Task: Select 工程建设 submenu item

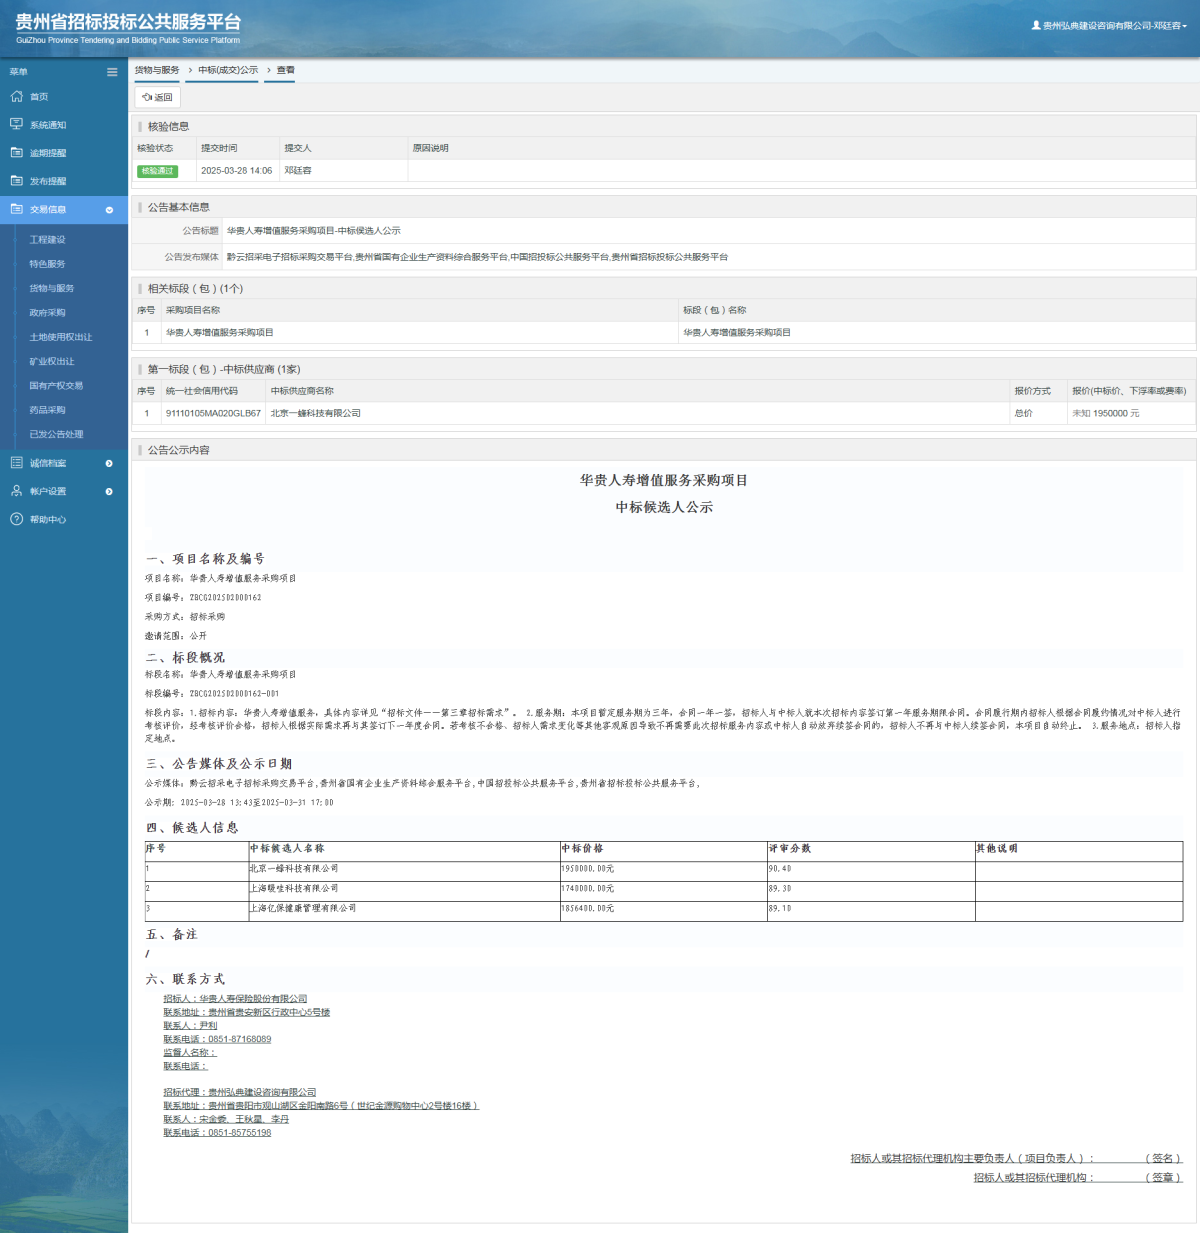Action: (x=47, y=240)
